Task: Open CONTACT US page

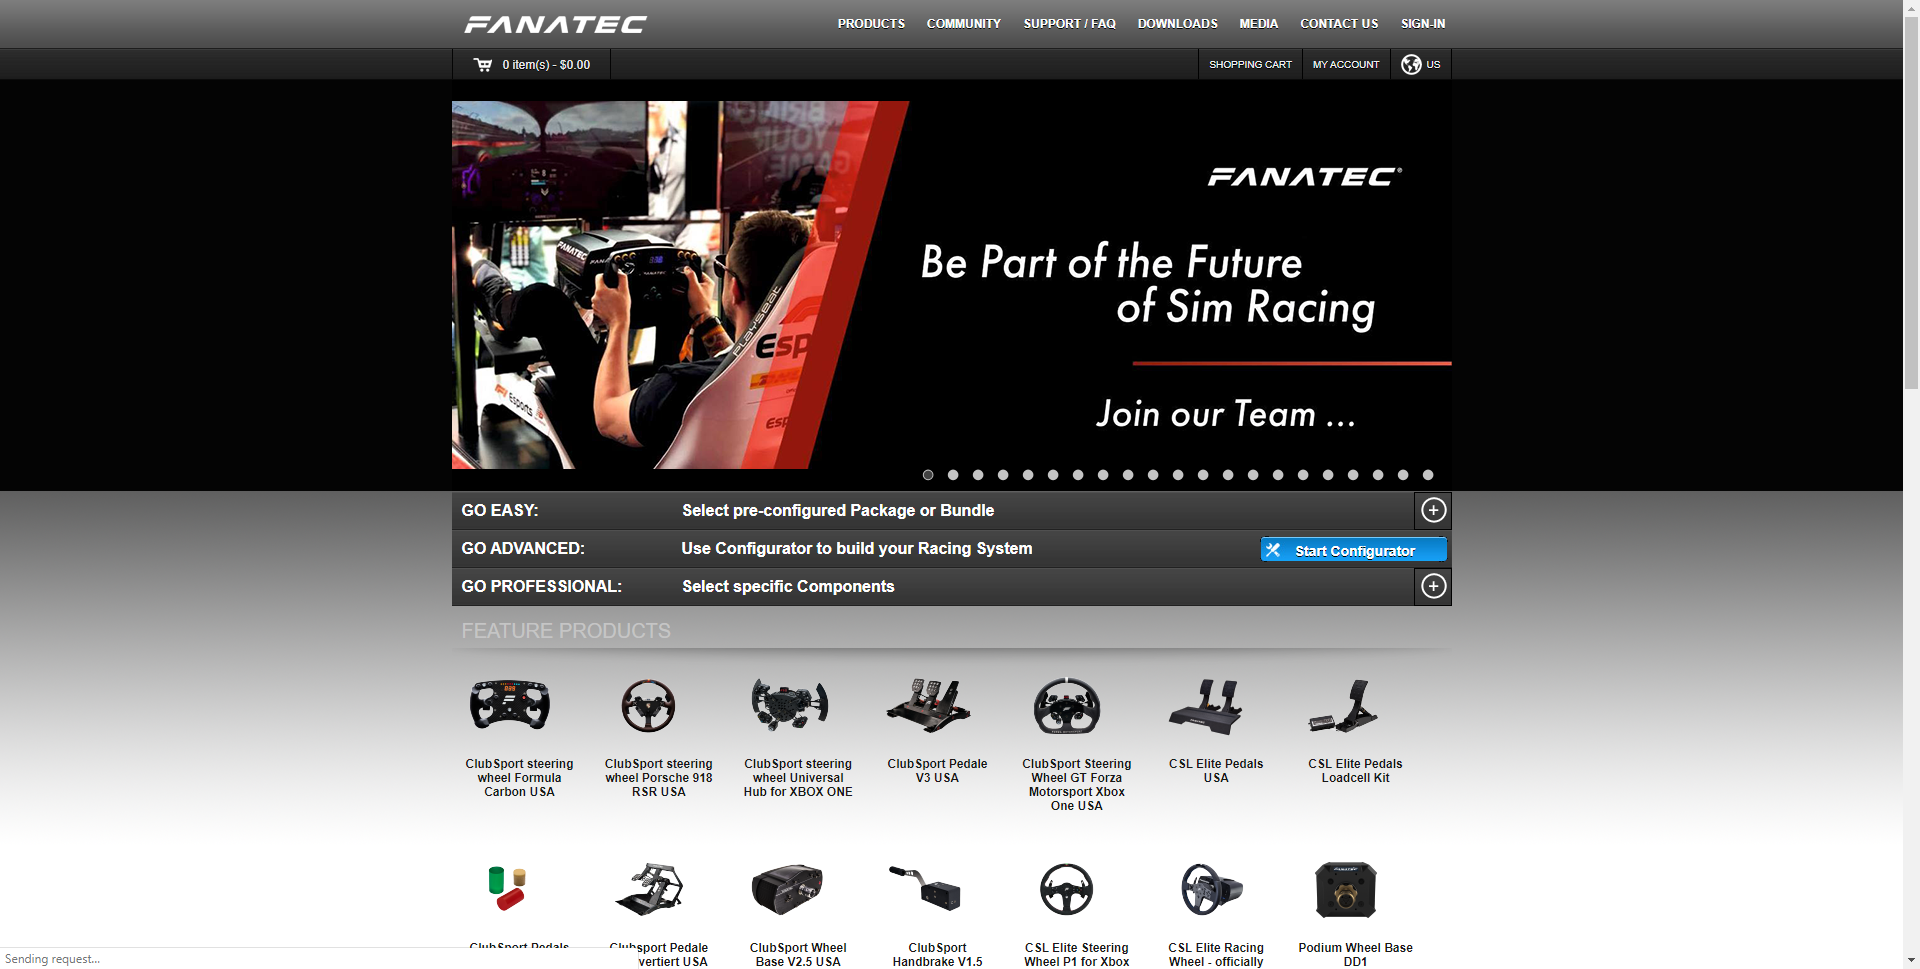Action: (x=1339, y=24)
